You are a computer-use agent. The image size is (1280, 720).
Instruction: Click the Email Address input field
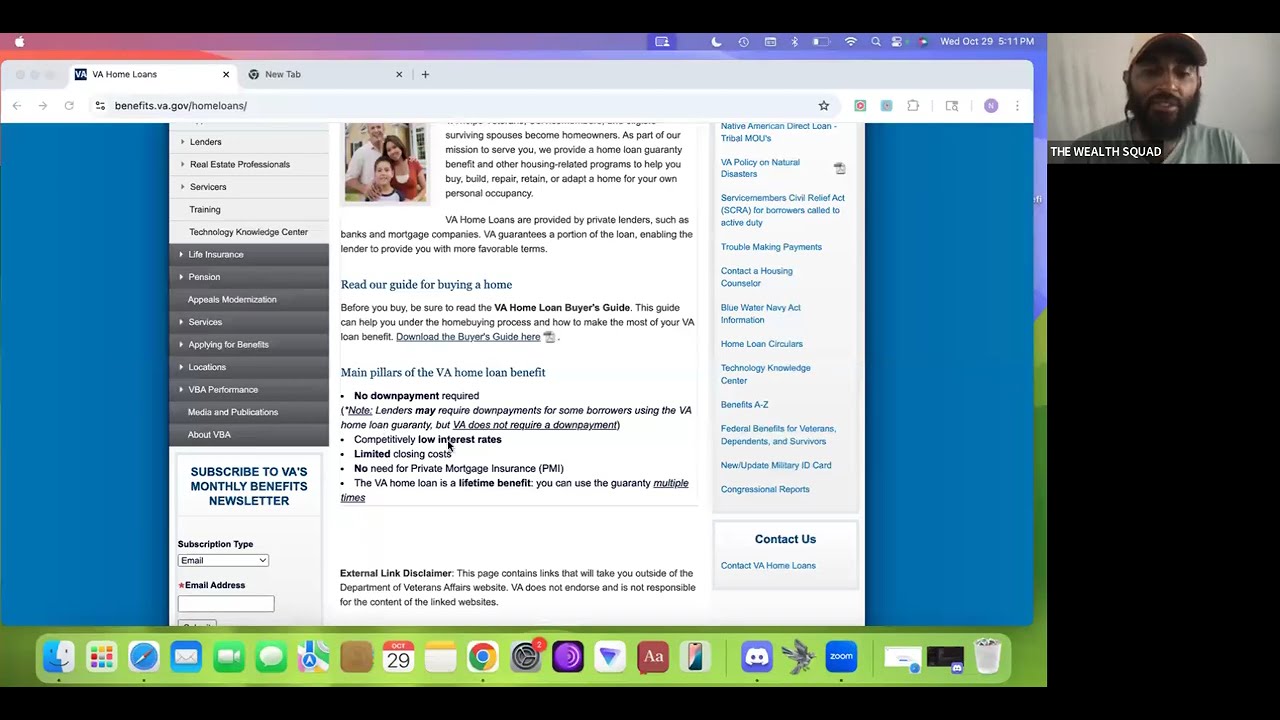[x=226, y=604]
